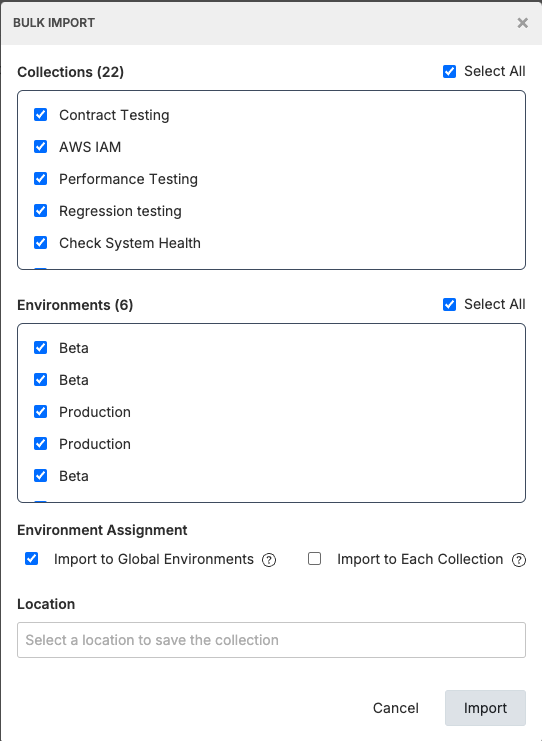Viewport: 542px width, 741px height.
Task: Deselect the second Production environment
Action: tap(41, 443)
